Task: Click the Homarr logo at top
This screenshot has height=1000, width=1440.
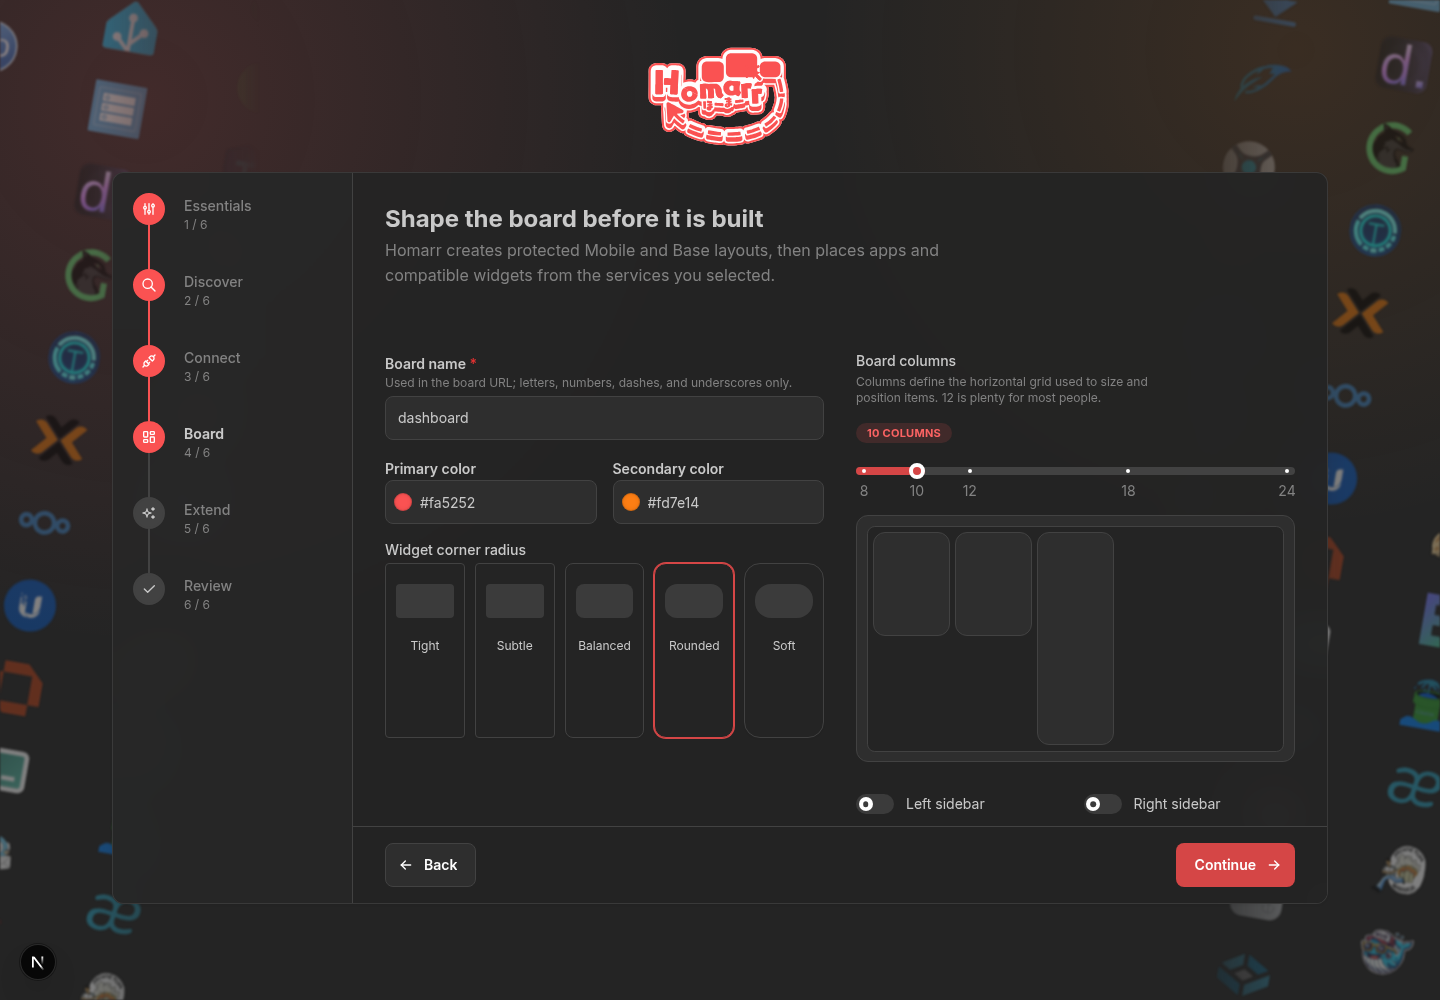Action: 719,96
